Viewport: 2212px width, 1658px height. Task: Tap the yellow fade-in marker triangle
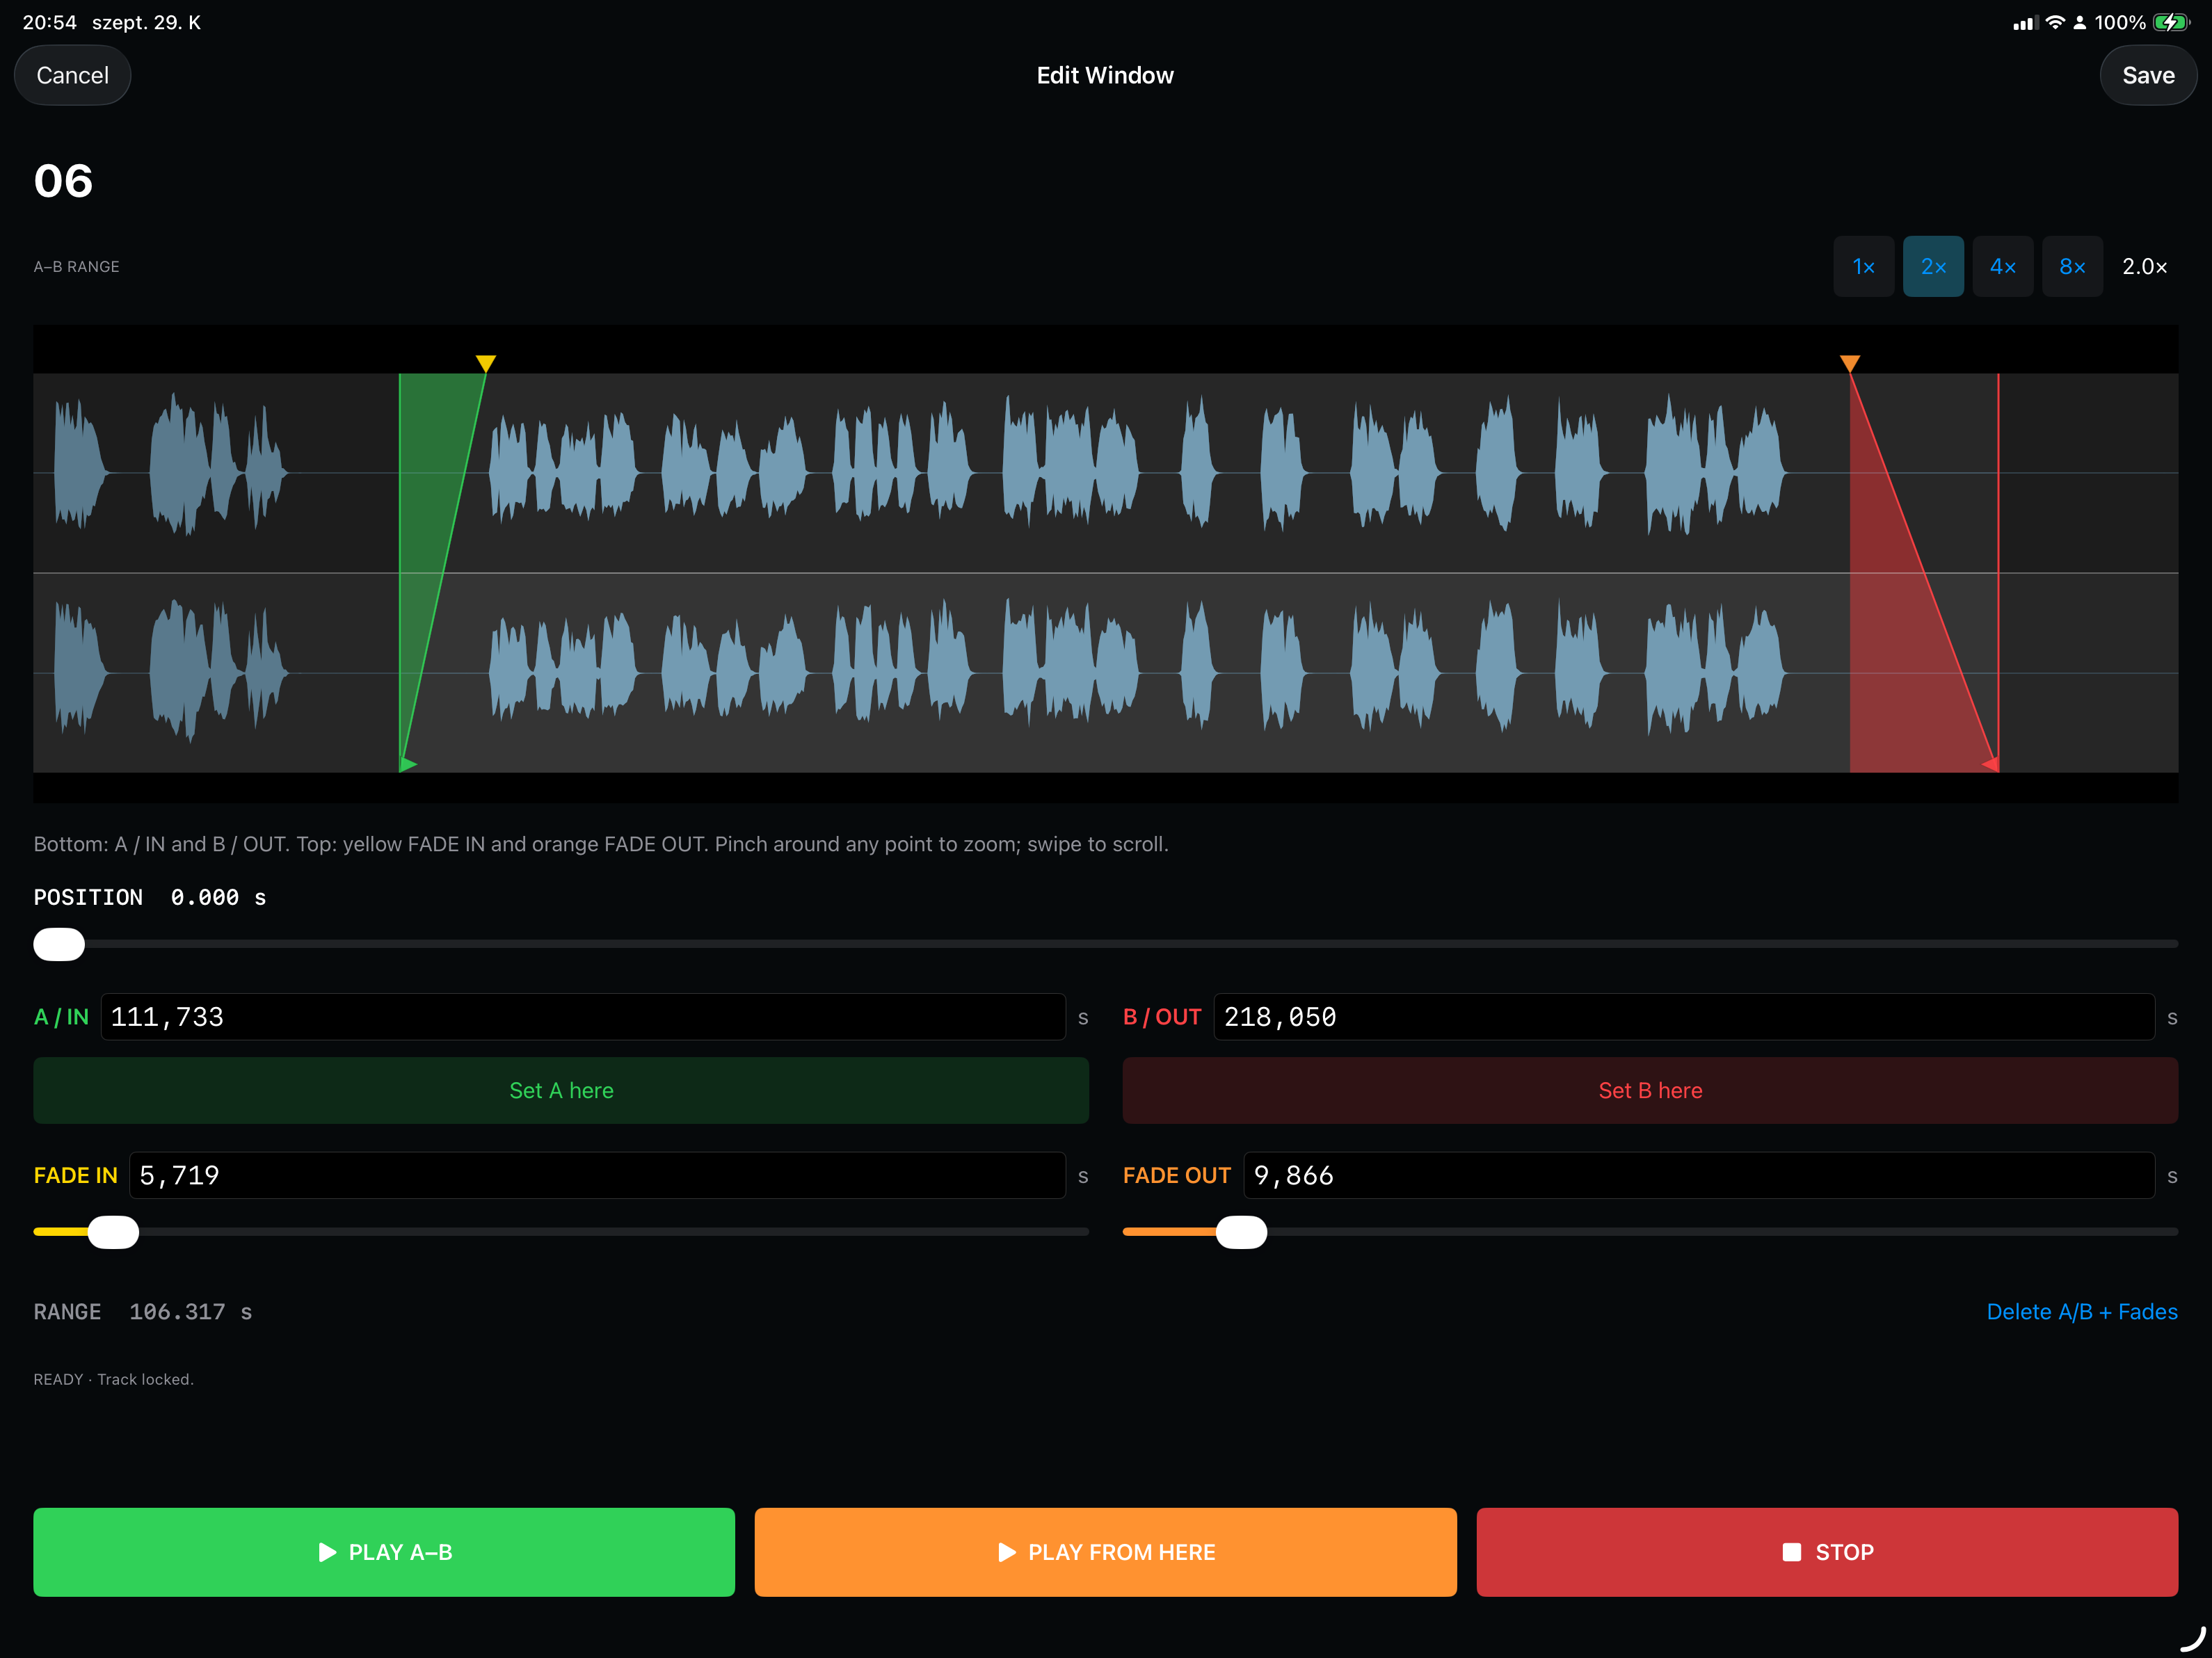tap(485, 363)
